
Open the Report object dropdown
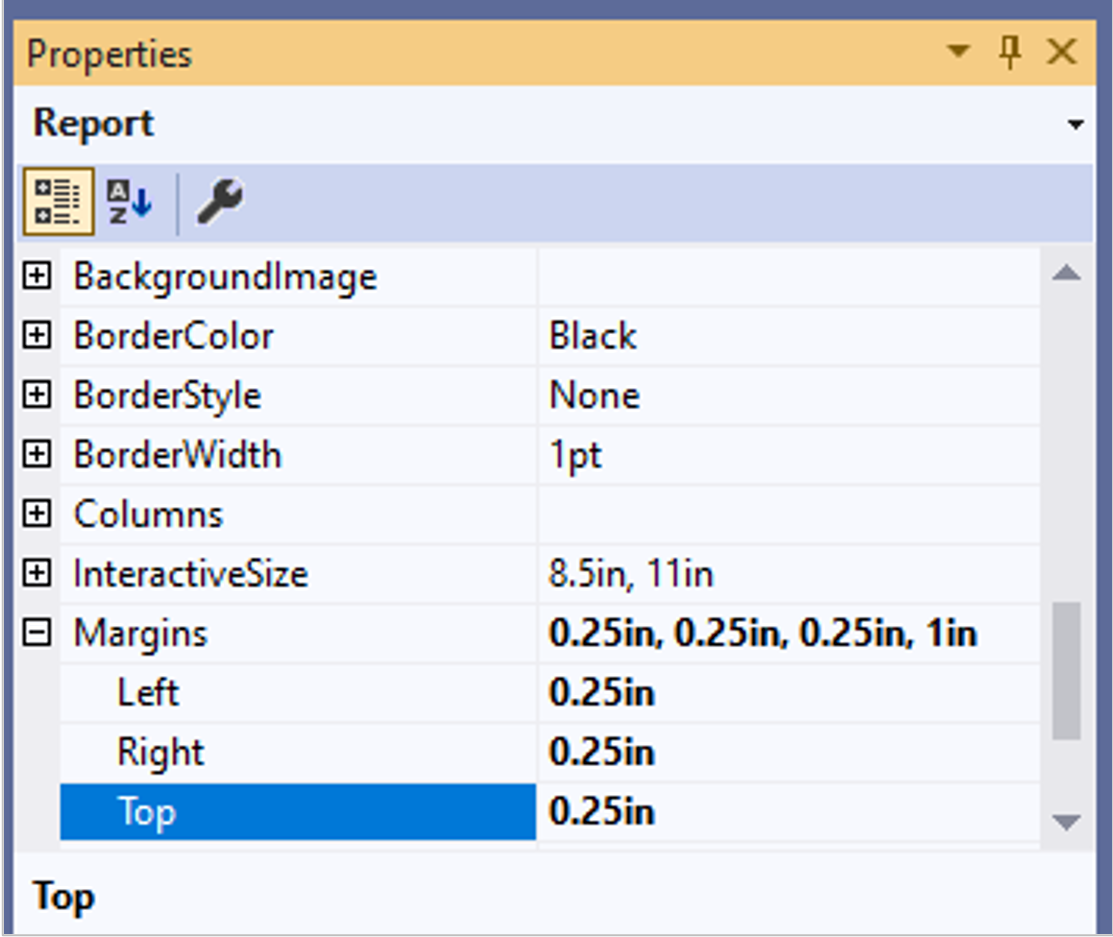tap(1075, 126)
